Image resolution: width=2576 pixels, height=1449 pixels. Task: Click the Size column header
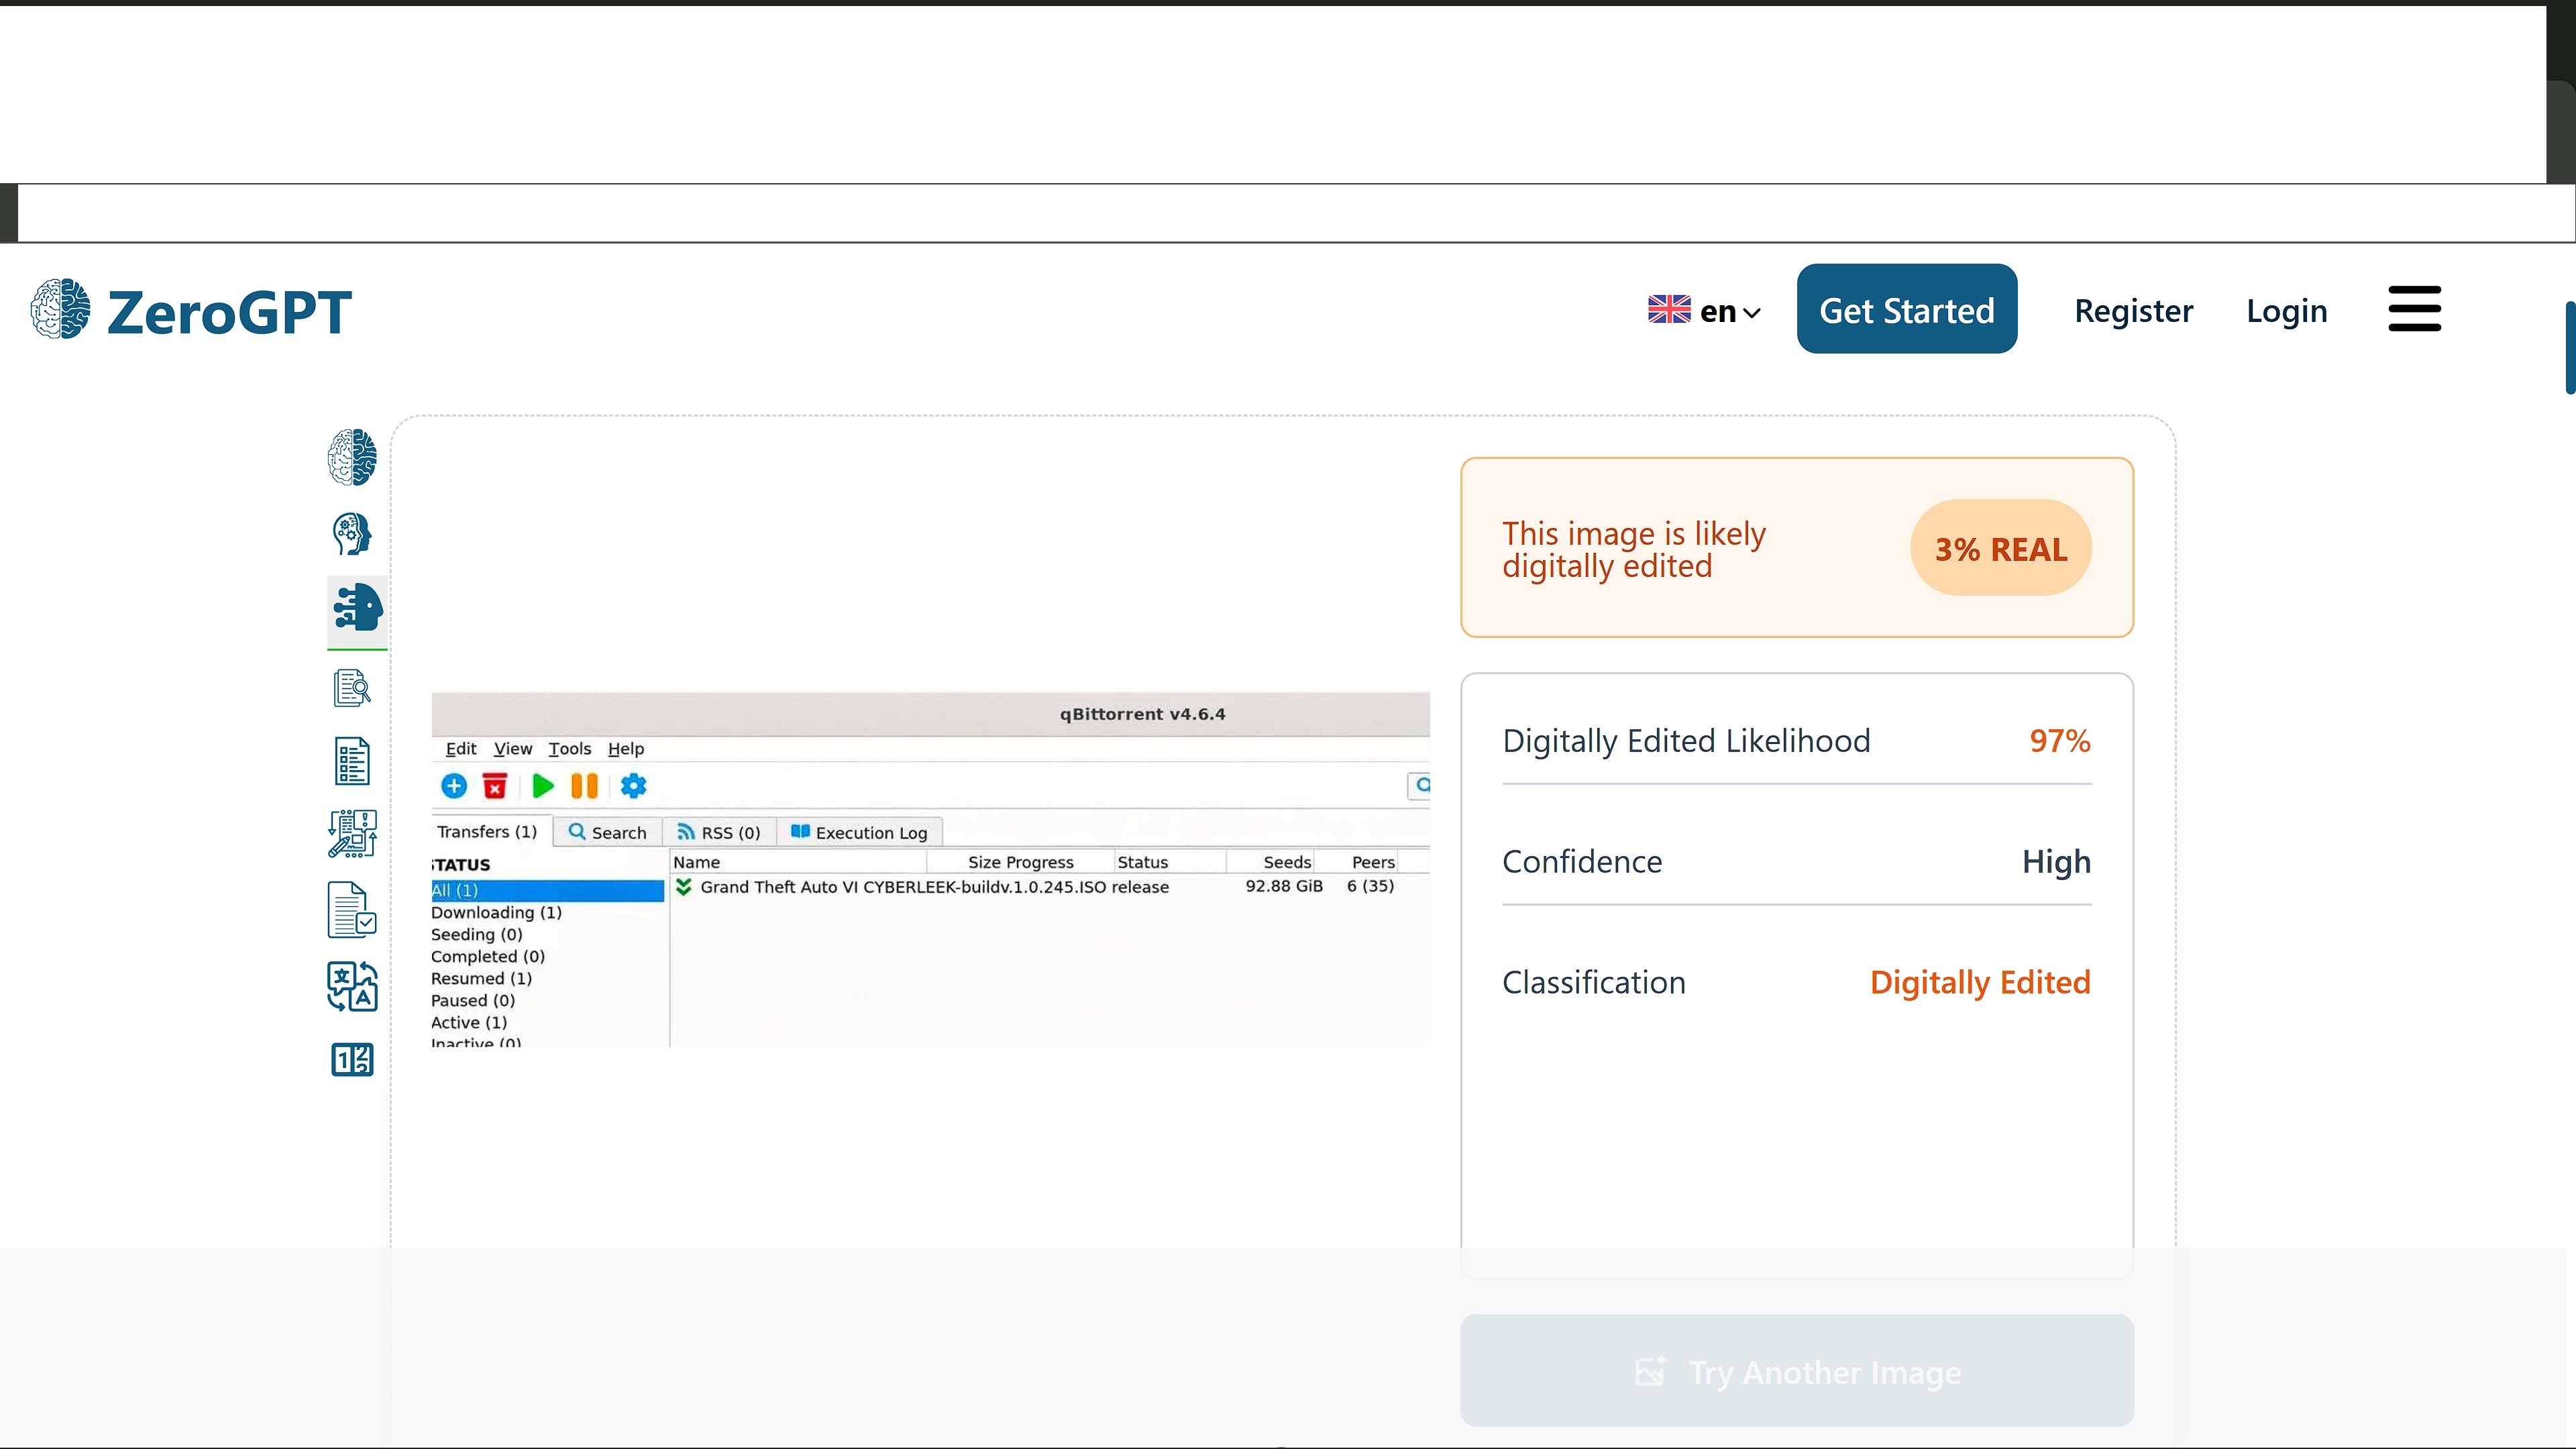pos(984,862)
